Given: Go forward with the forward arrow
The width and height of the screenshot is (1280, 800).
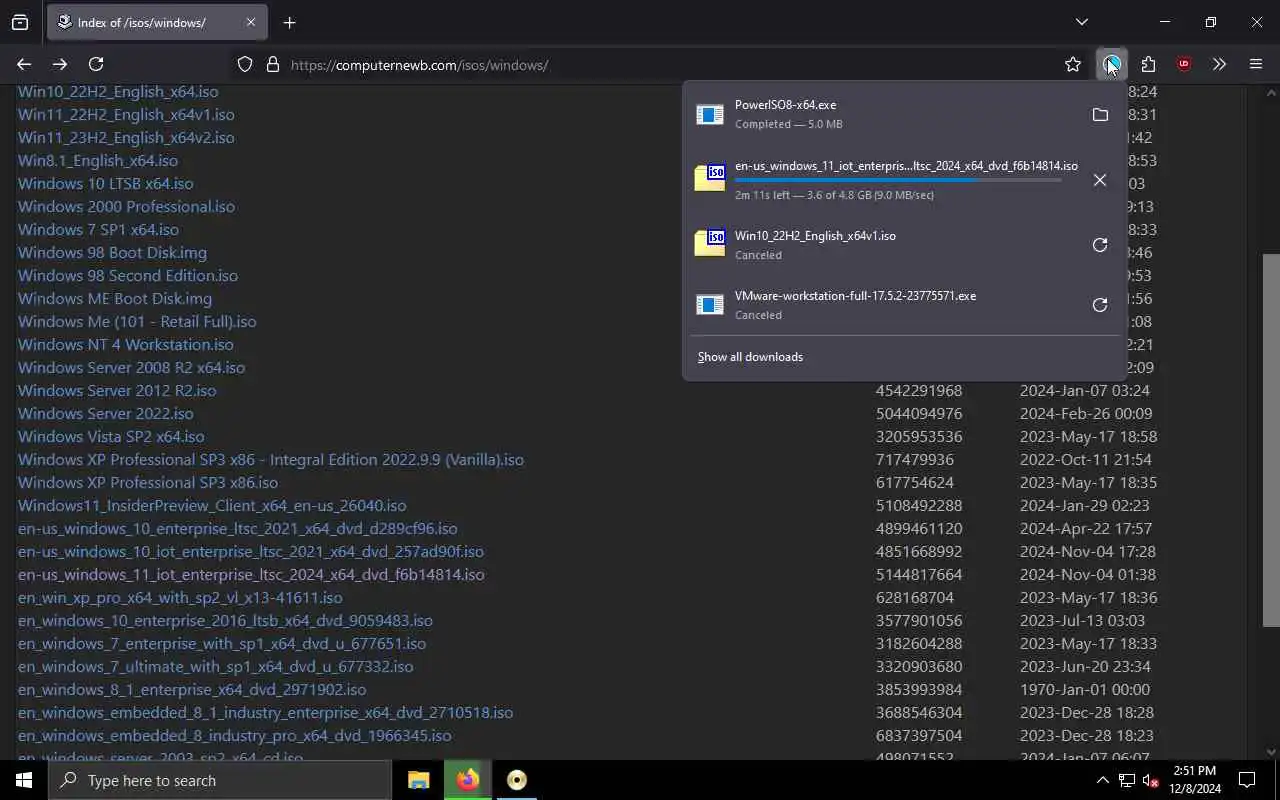Looking at the screenshot, I should 60,64.
